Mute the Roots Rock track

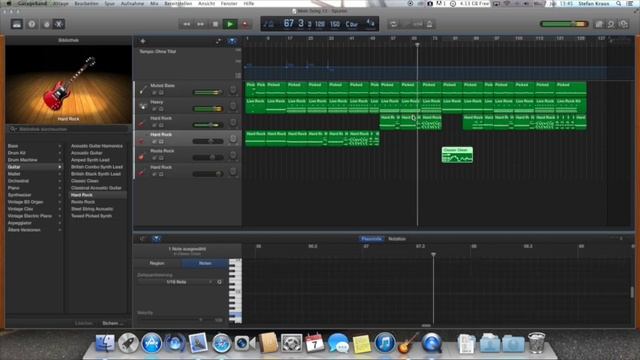click(x=154, y=158)
